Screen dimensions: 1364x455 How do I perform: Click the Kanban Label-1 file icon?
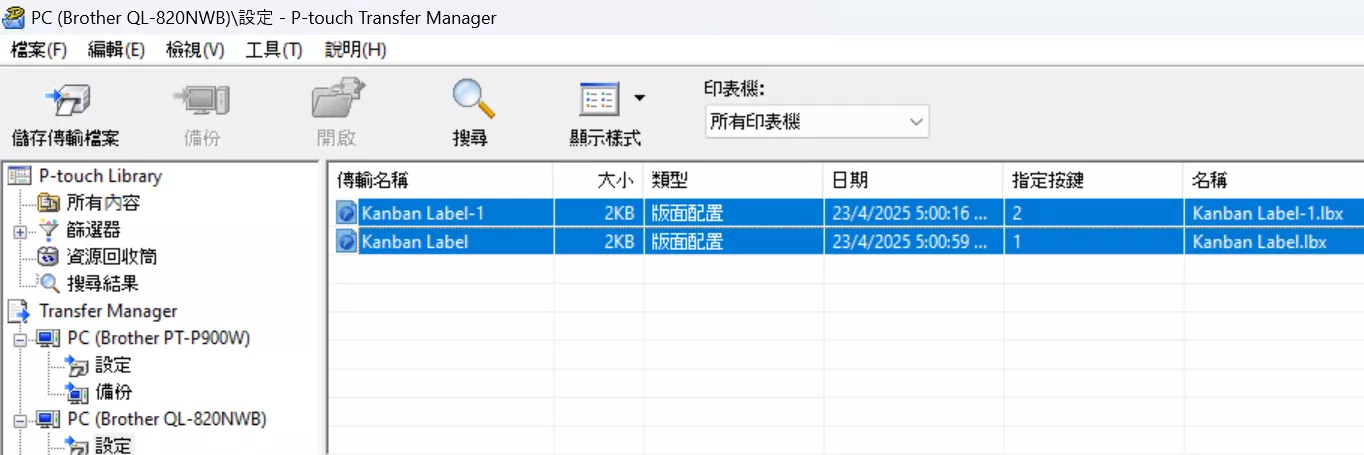coord(346,213)
